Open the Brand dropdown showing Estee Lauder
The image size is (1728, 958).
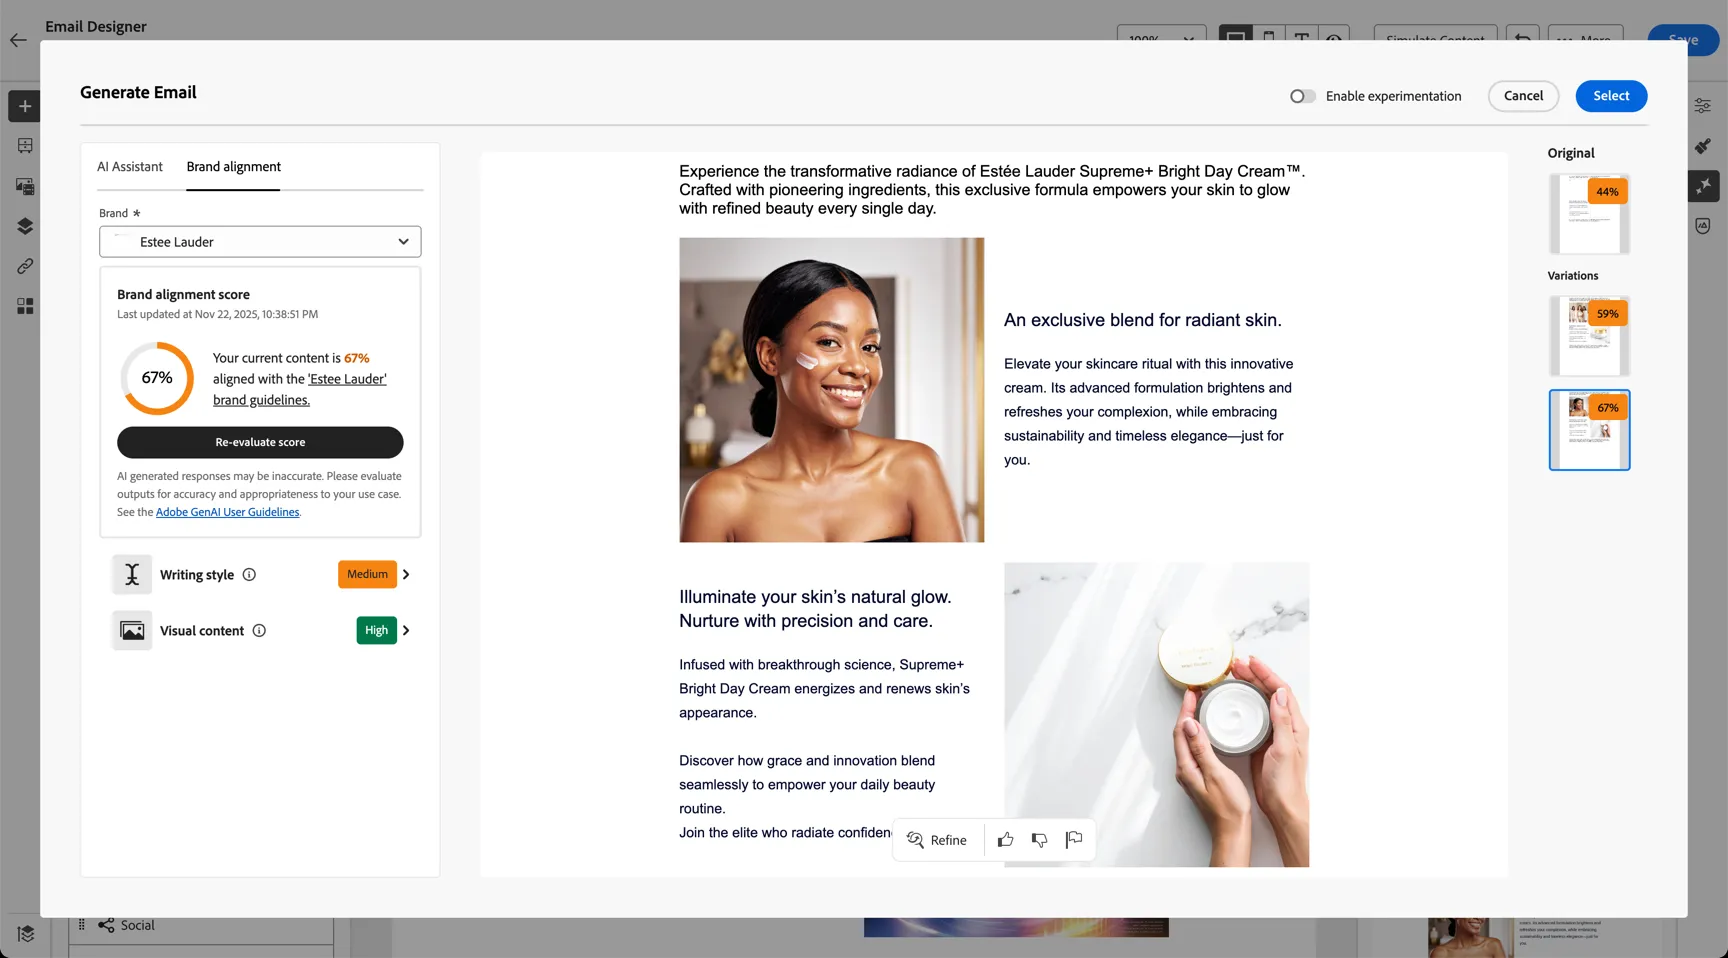[x=260, y=241]
